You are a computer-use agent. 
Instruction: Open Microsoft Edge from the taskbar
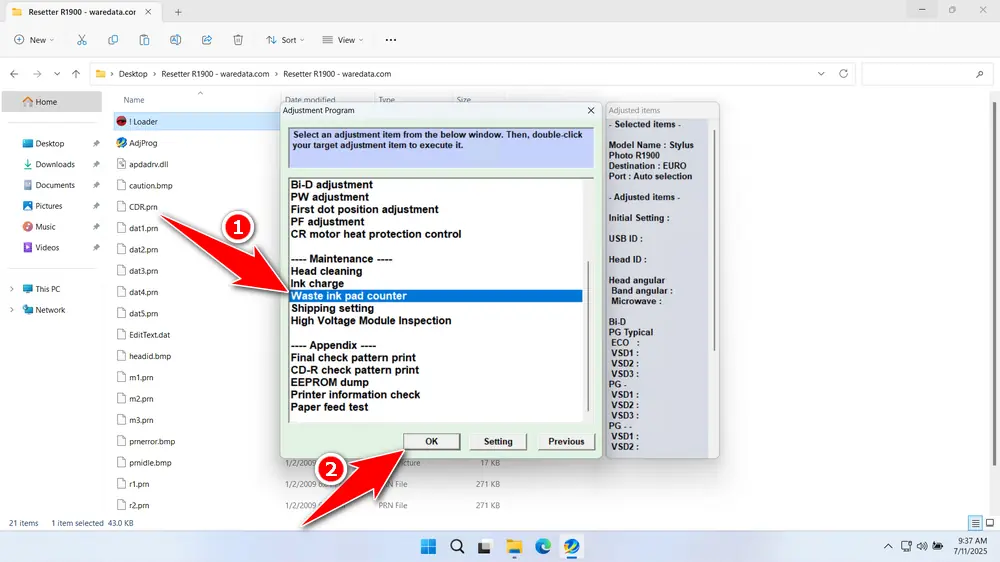point(543,546)
